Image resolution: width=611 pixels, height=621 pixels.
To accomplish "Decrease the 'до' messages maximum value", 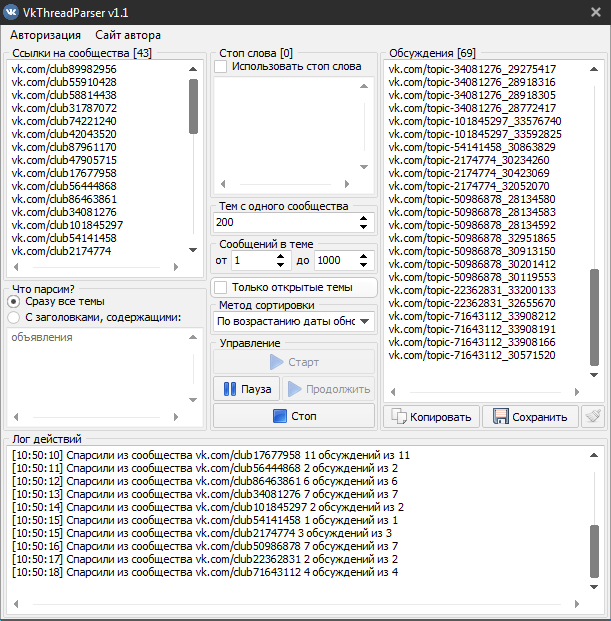I will 364,265.
